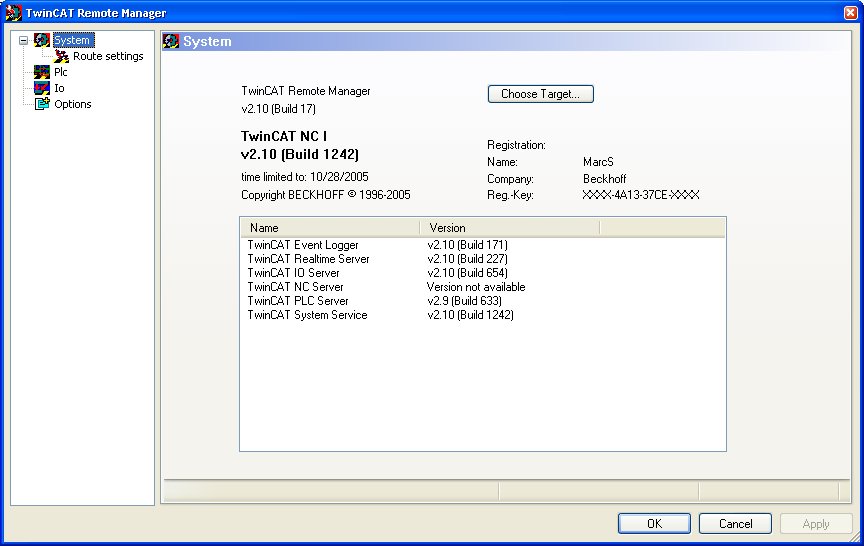Click 'Version not available' cell
Viewport: 864px width, 546px height.
click(476, 287)
